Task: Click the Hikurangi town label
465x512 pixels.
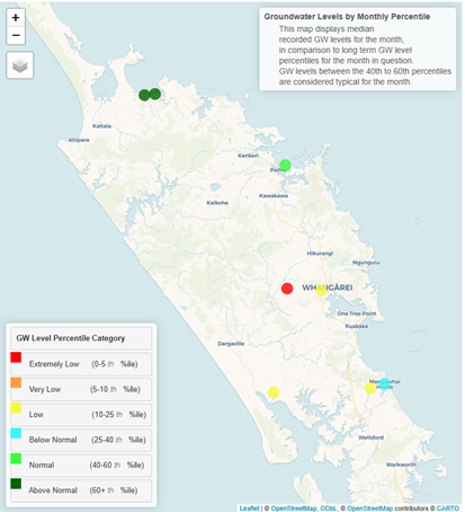Action: 320,253
